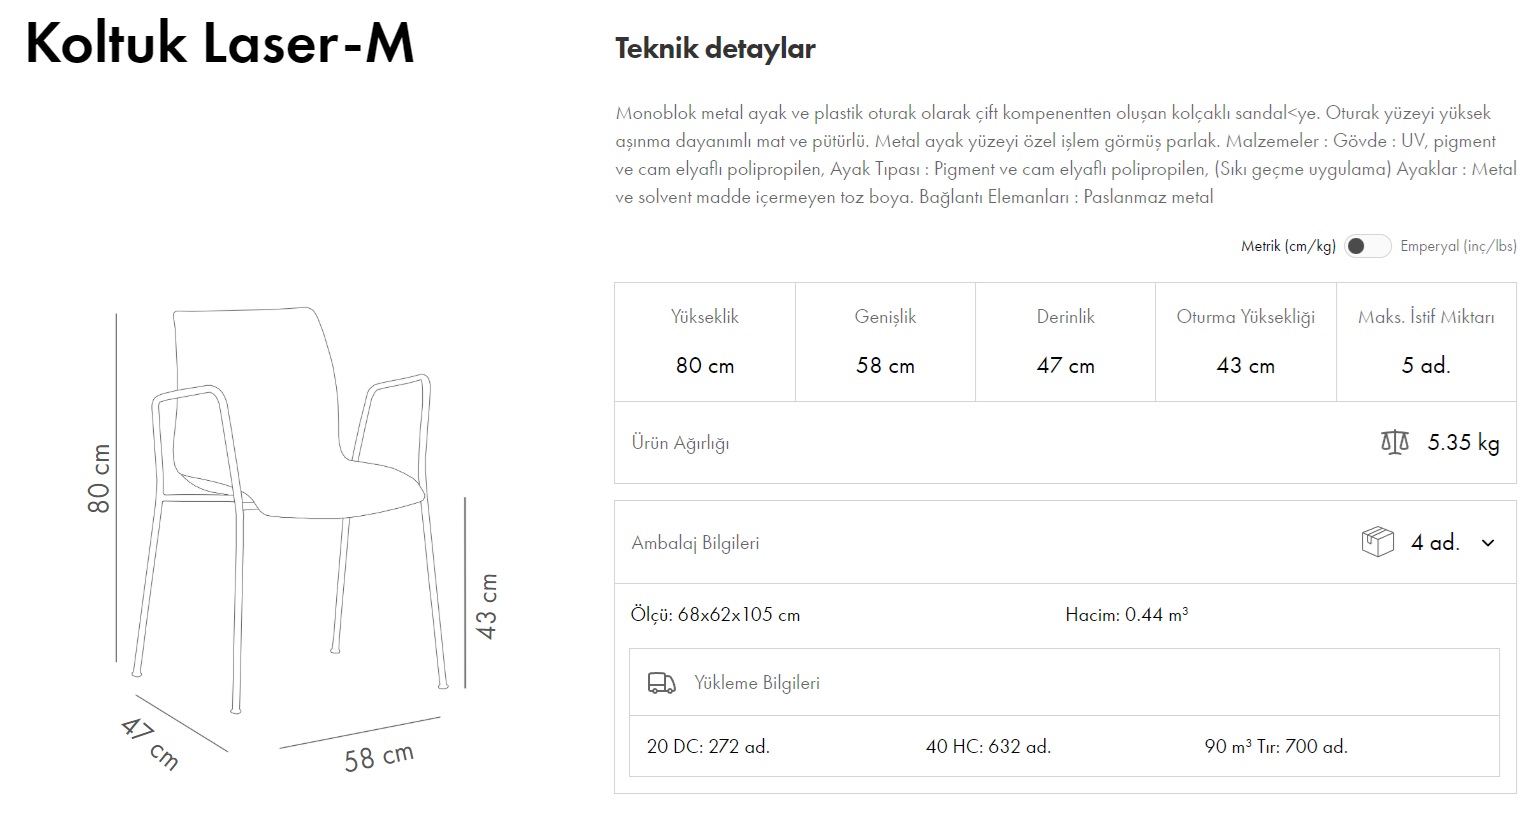Click the Koltuk Laser-M product title
Viewport: 1539px width, 824px height.
click(x=219, y=44)
